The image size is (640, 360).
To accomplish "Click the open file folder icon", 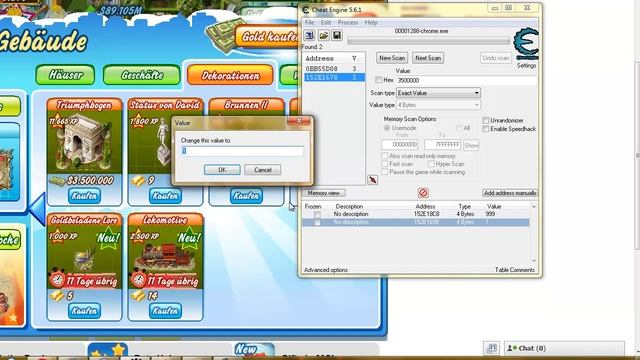I will (x=324, y=35).
